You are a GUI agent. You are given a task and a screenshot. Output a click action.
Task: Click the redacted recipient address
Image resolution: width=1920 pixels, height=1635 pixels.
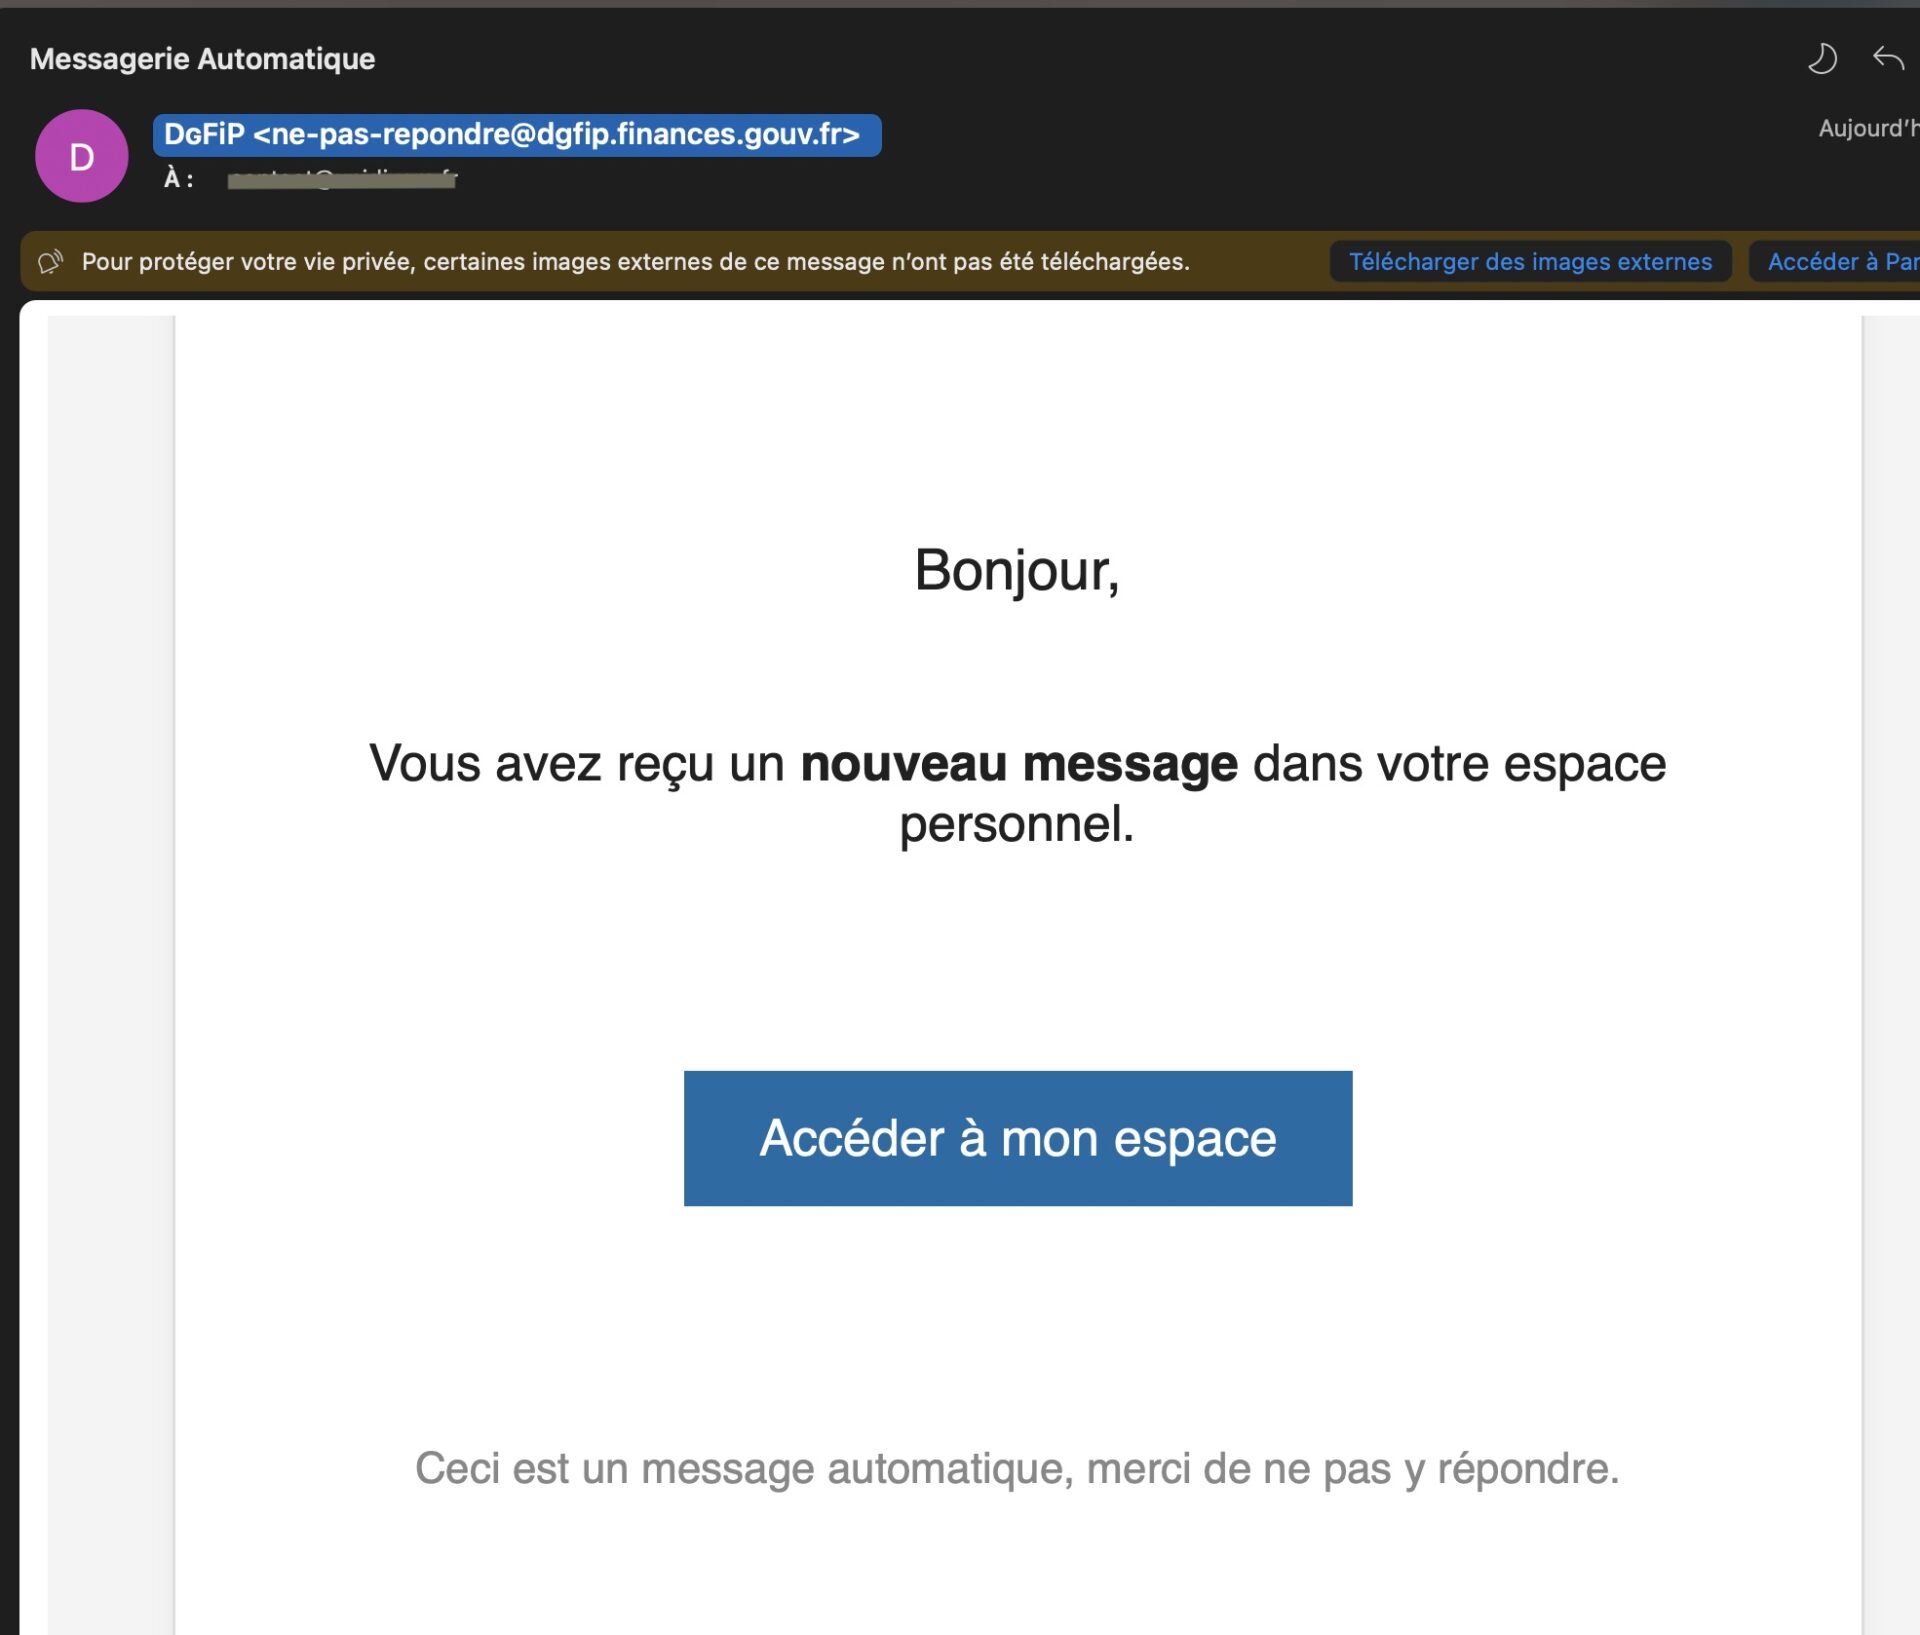tap(342, 179)
